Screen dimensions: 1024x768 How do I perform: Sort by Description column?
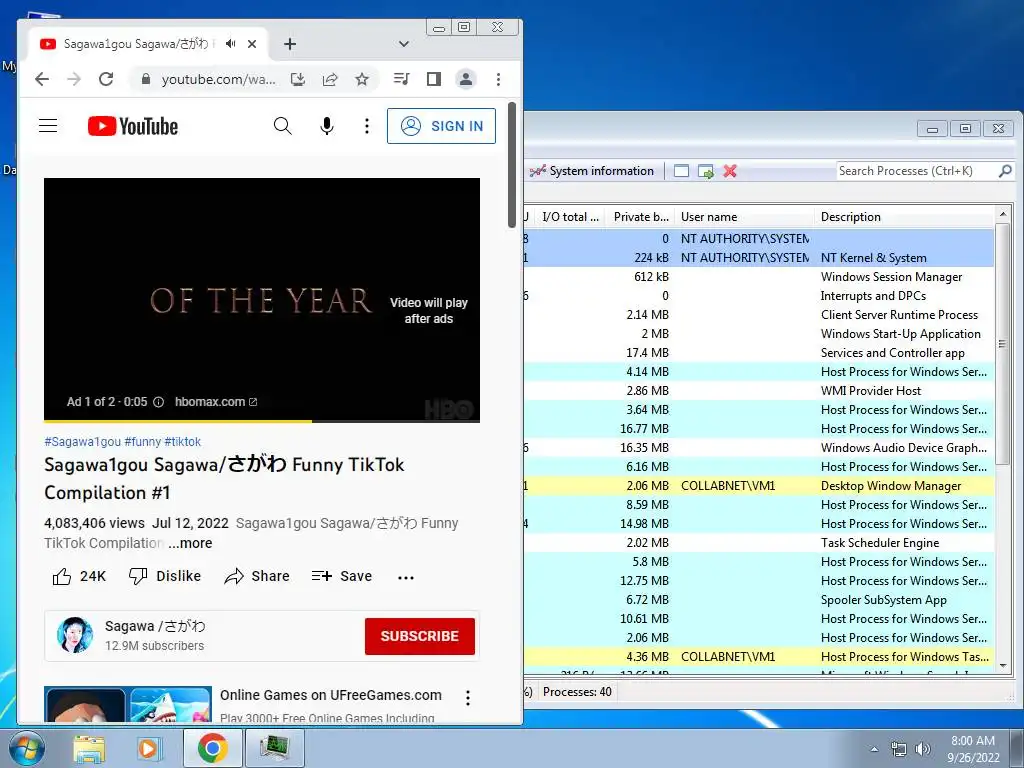pos(904,217)
